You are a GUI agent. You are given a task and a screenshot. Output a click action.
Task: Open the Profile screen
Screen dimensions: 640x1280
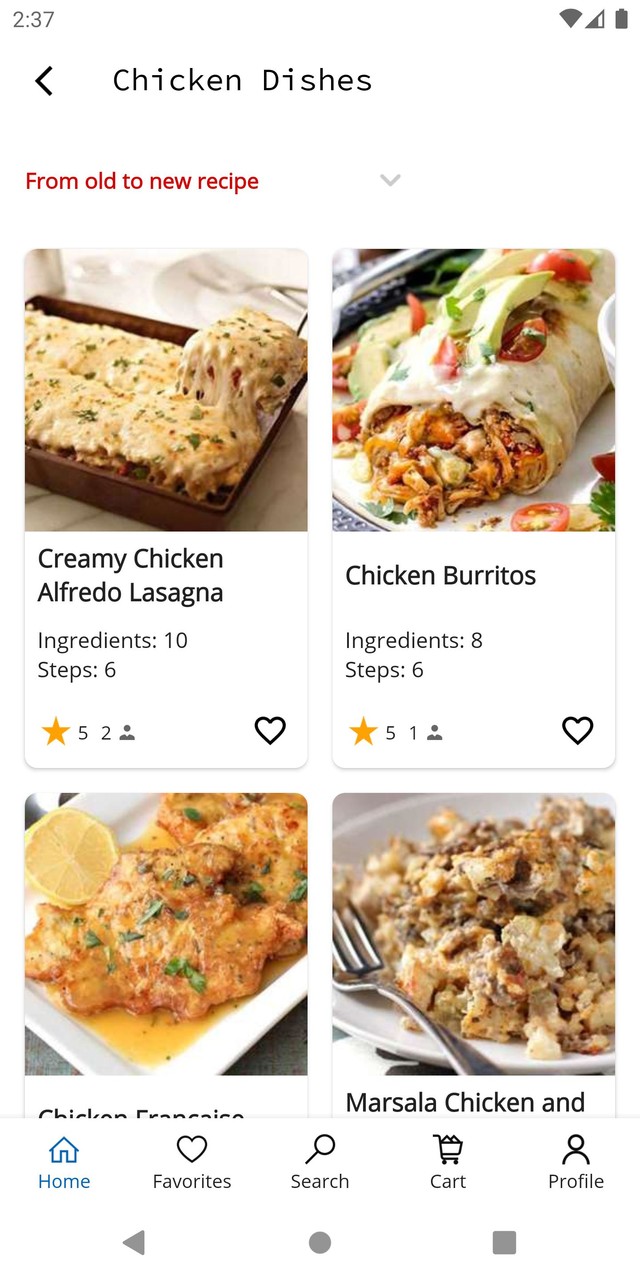pos(575,1162)
